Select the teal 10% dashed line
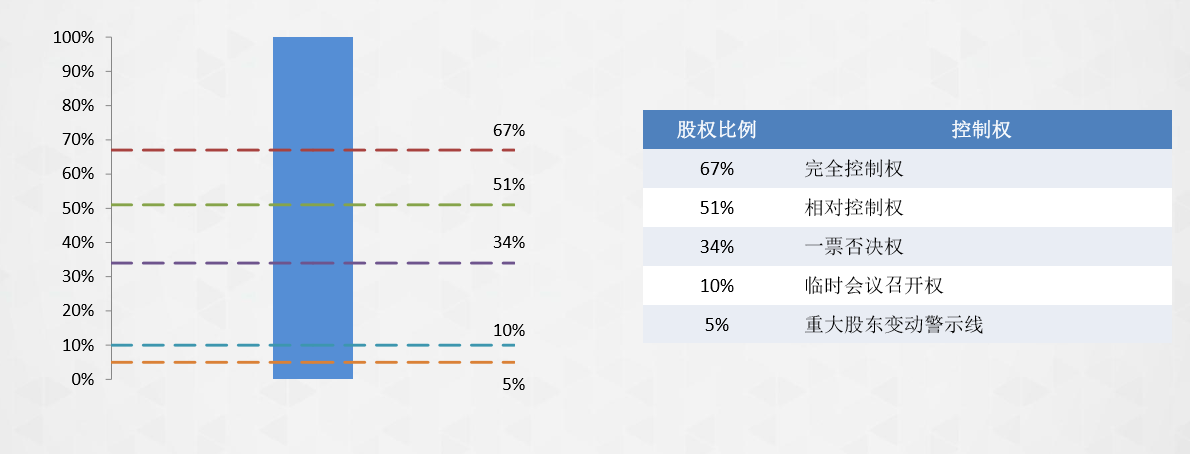 [x=313, y=345]
